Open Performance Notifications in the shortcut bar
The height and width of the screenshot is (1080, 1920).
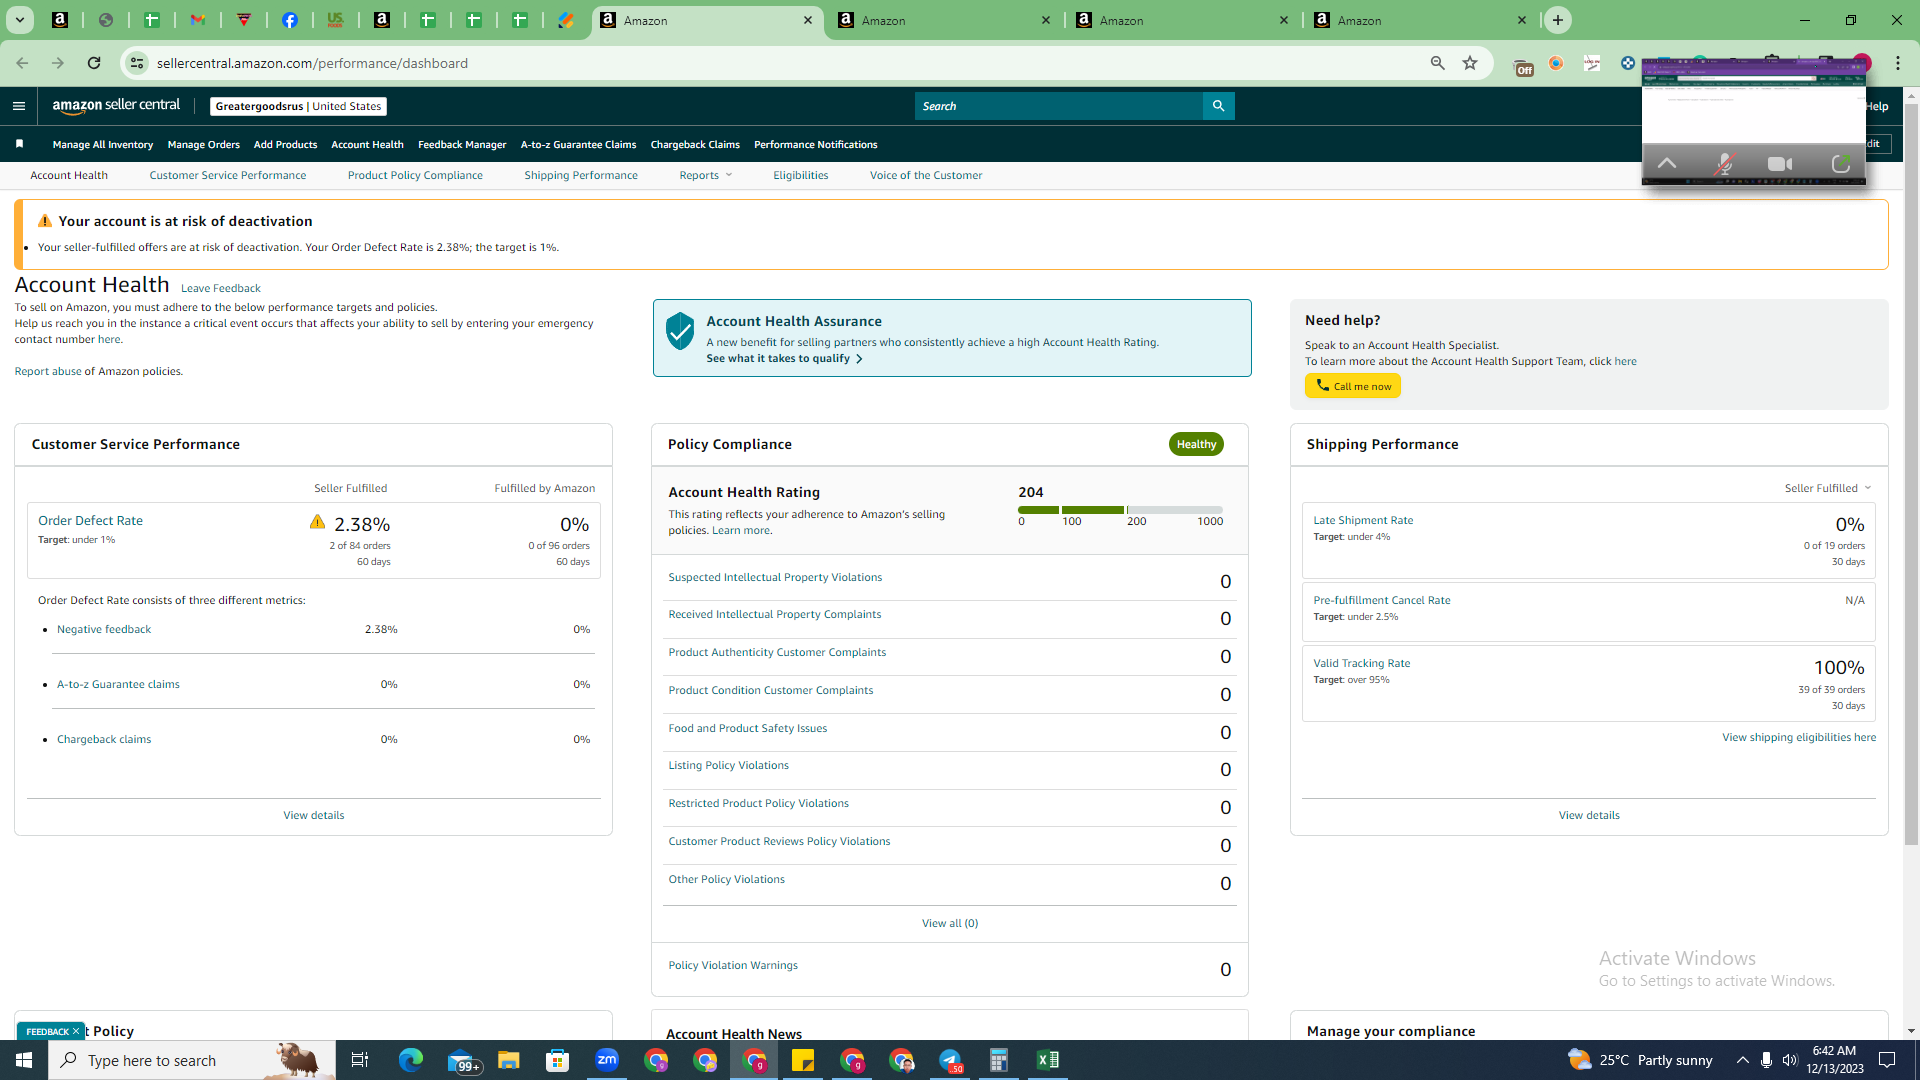(x=816, y=145)
